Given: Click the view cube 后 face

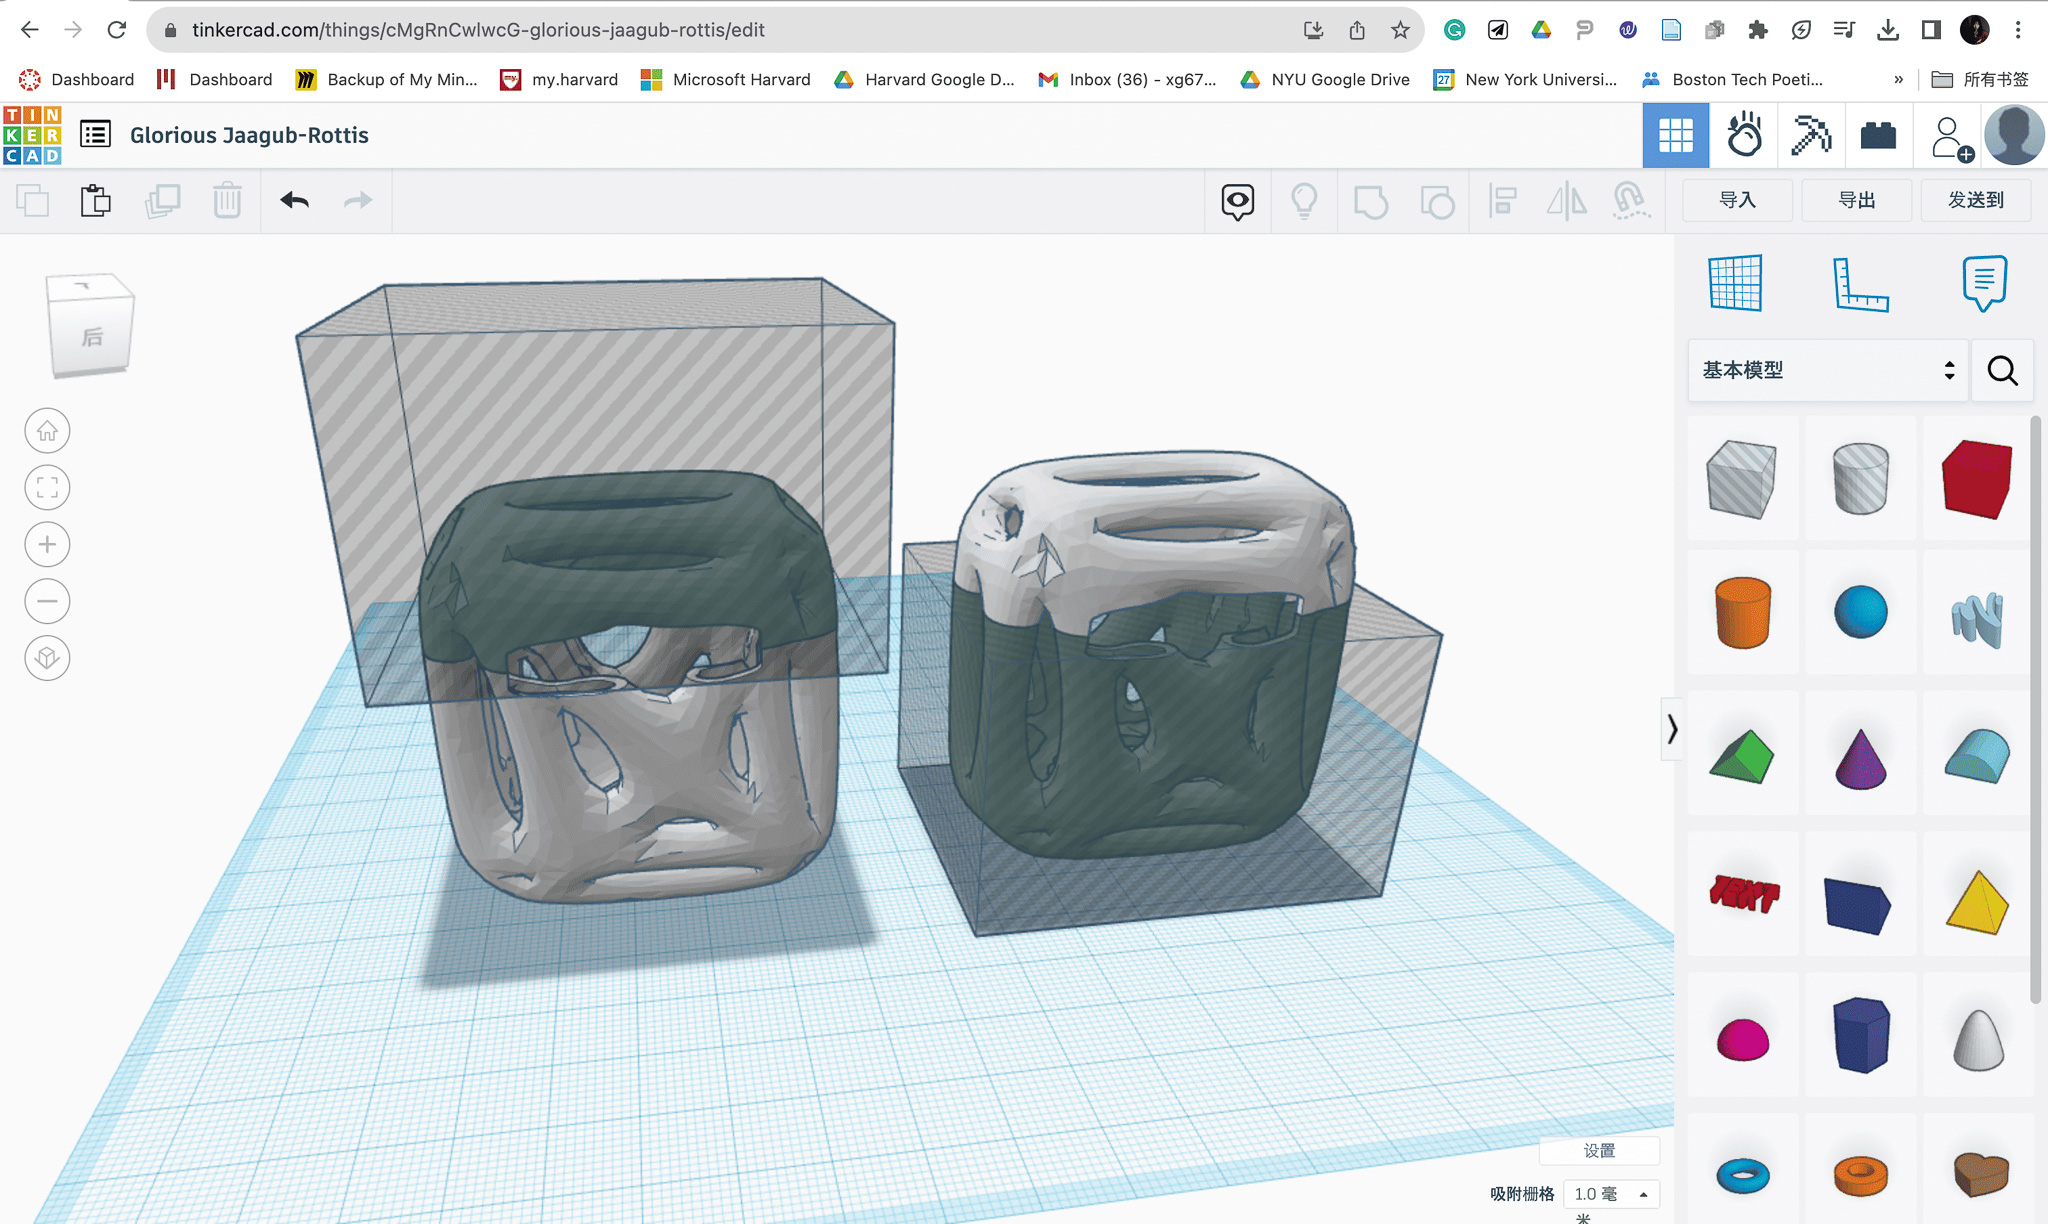Looking at the screenshot, I should (x=92, y=337).
